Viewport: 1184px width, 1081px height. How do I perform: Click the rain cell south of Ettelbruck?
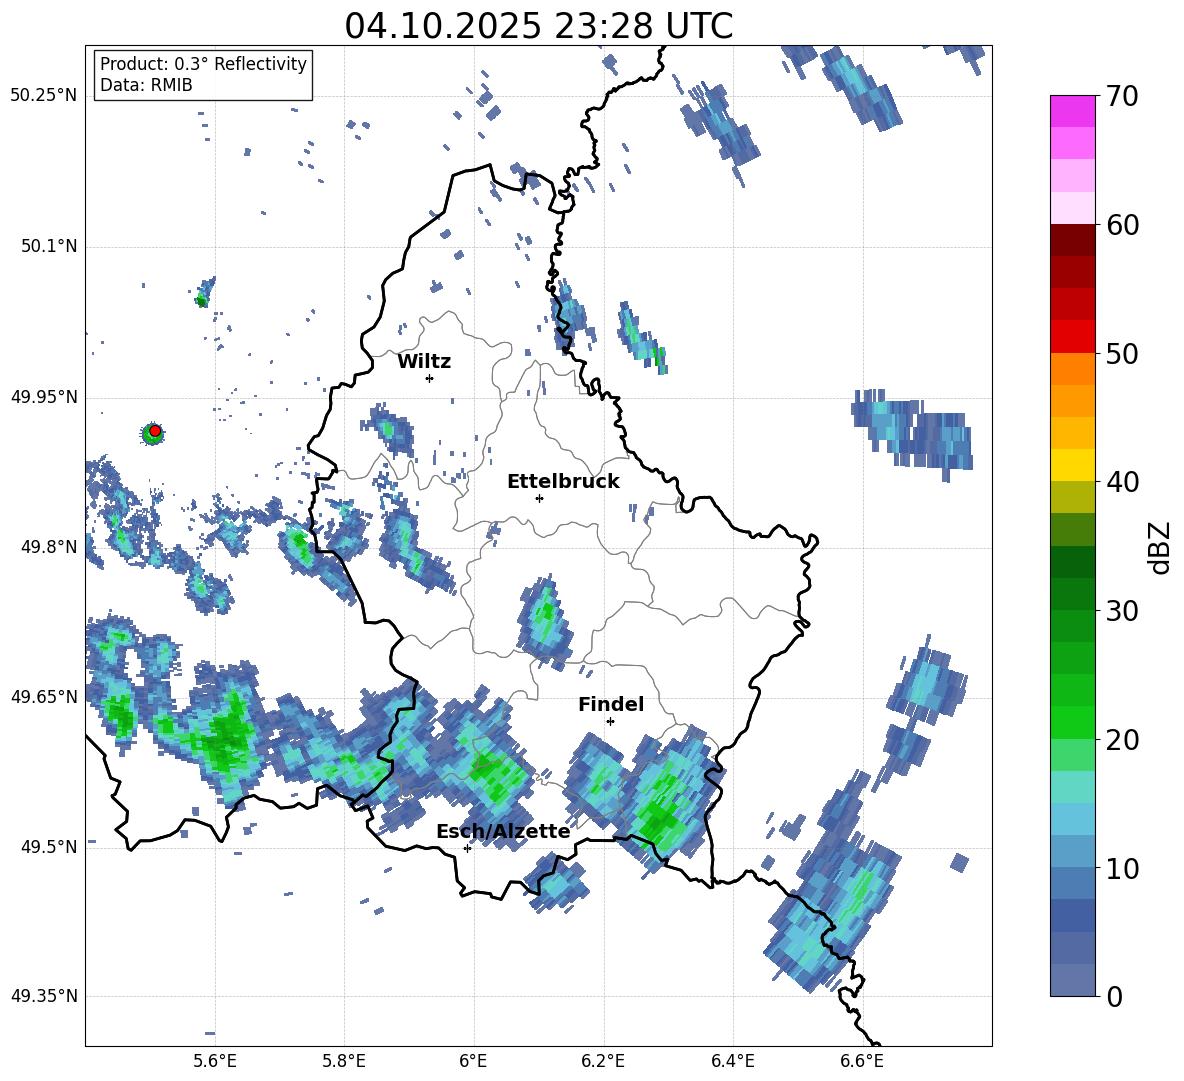pyautogui.click(x=544, y=623)
